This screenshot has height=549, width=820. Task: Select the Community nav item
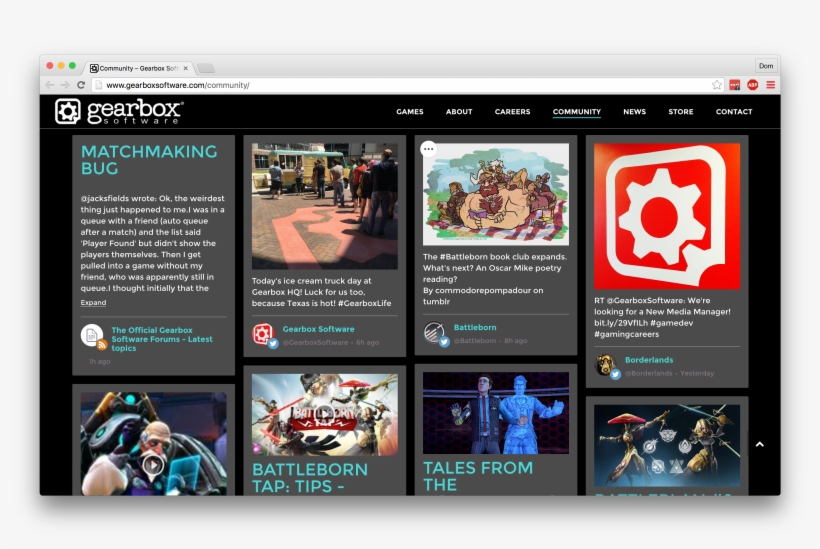577,112
